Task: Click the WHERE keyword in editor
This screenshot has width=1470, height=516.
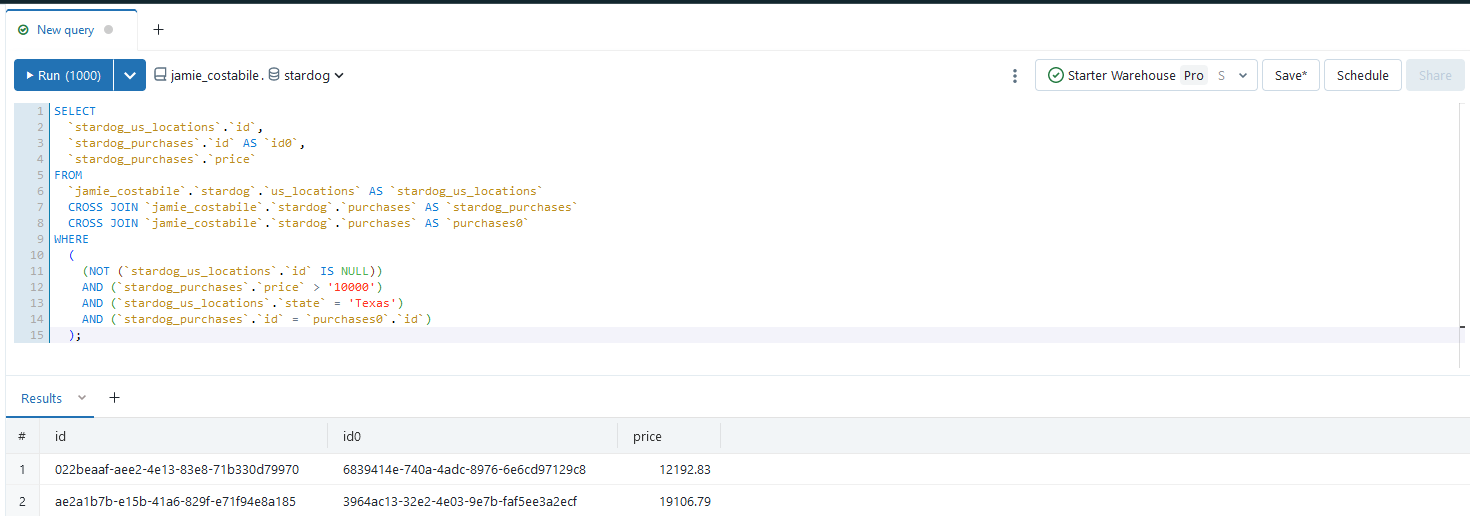Action: tap(71, 239)
